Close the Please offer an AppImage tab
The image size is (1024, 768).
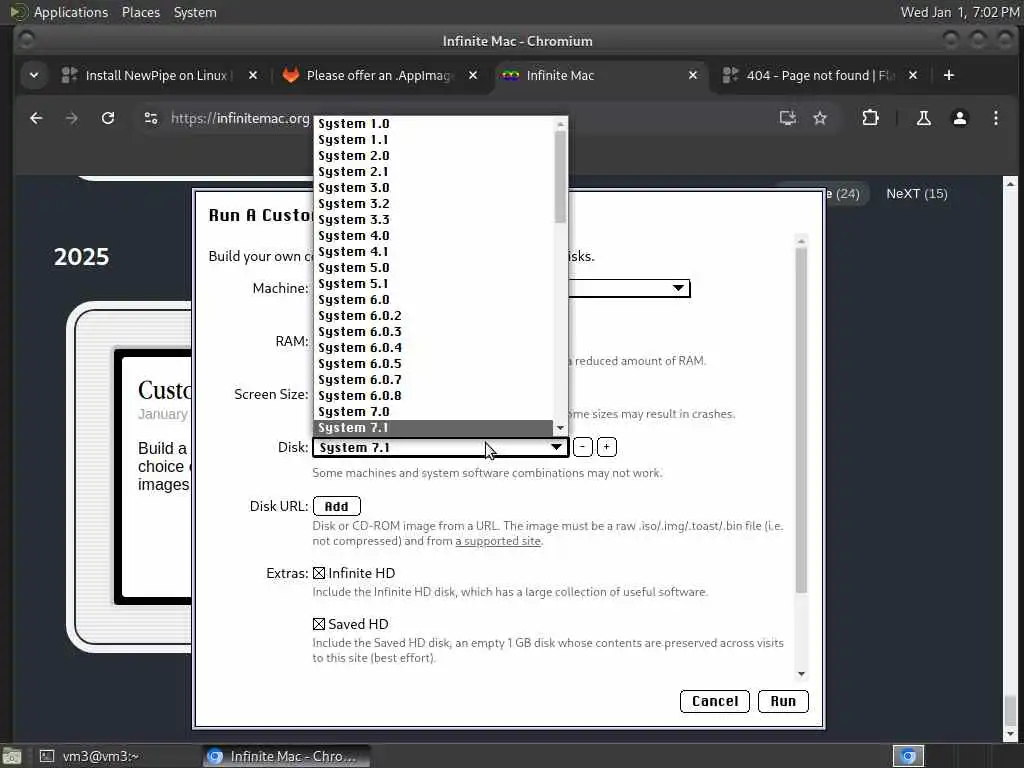473,75
